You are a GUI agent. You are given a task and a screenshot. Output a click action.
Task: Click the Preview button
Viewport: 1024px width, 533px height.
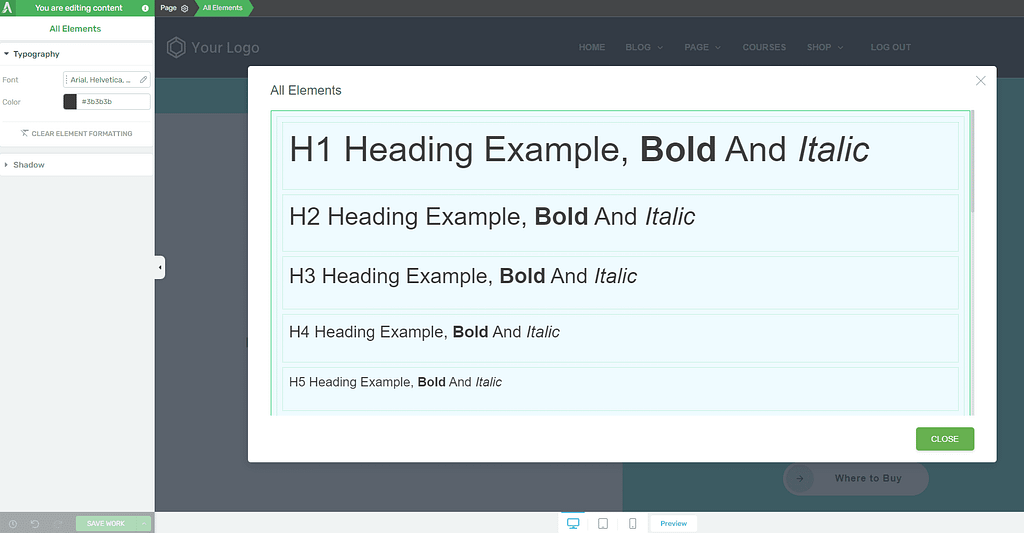point(673,523)
